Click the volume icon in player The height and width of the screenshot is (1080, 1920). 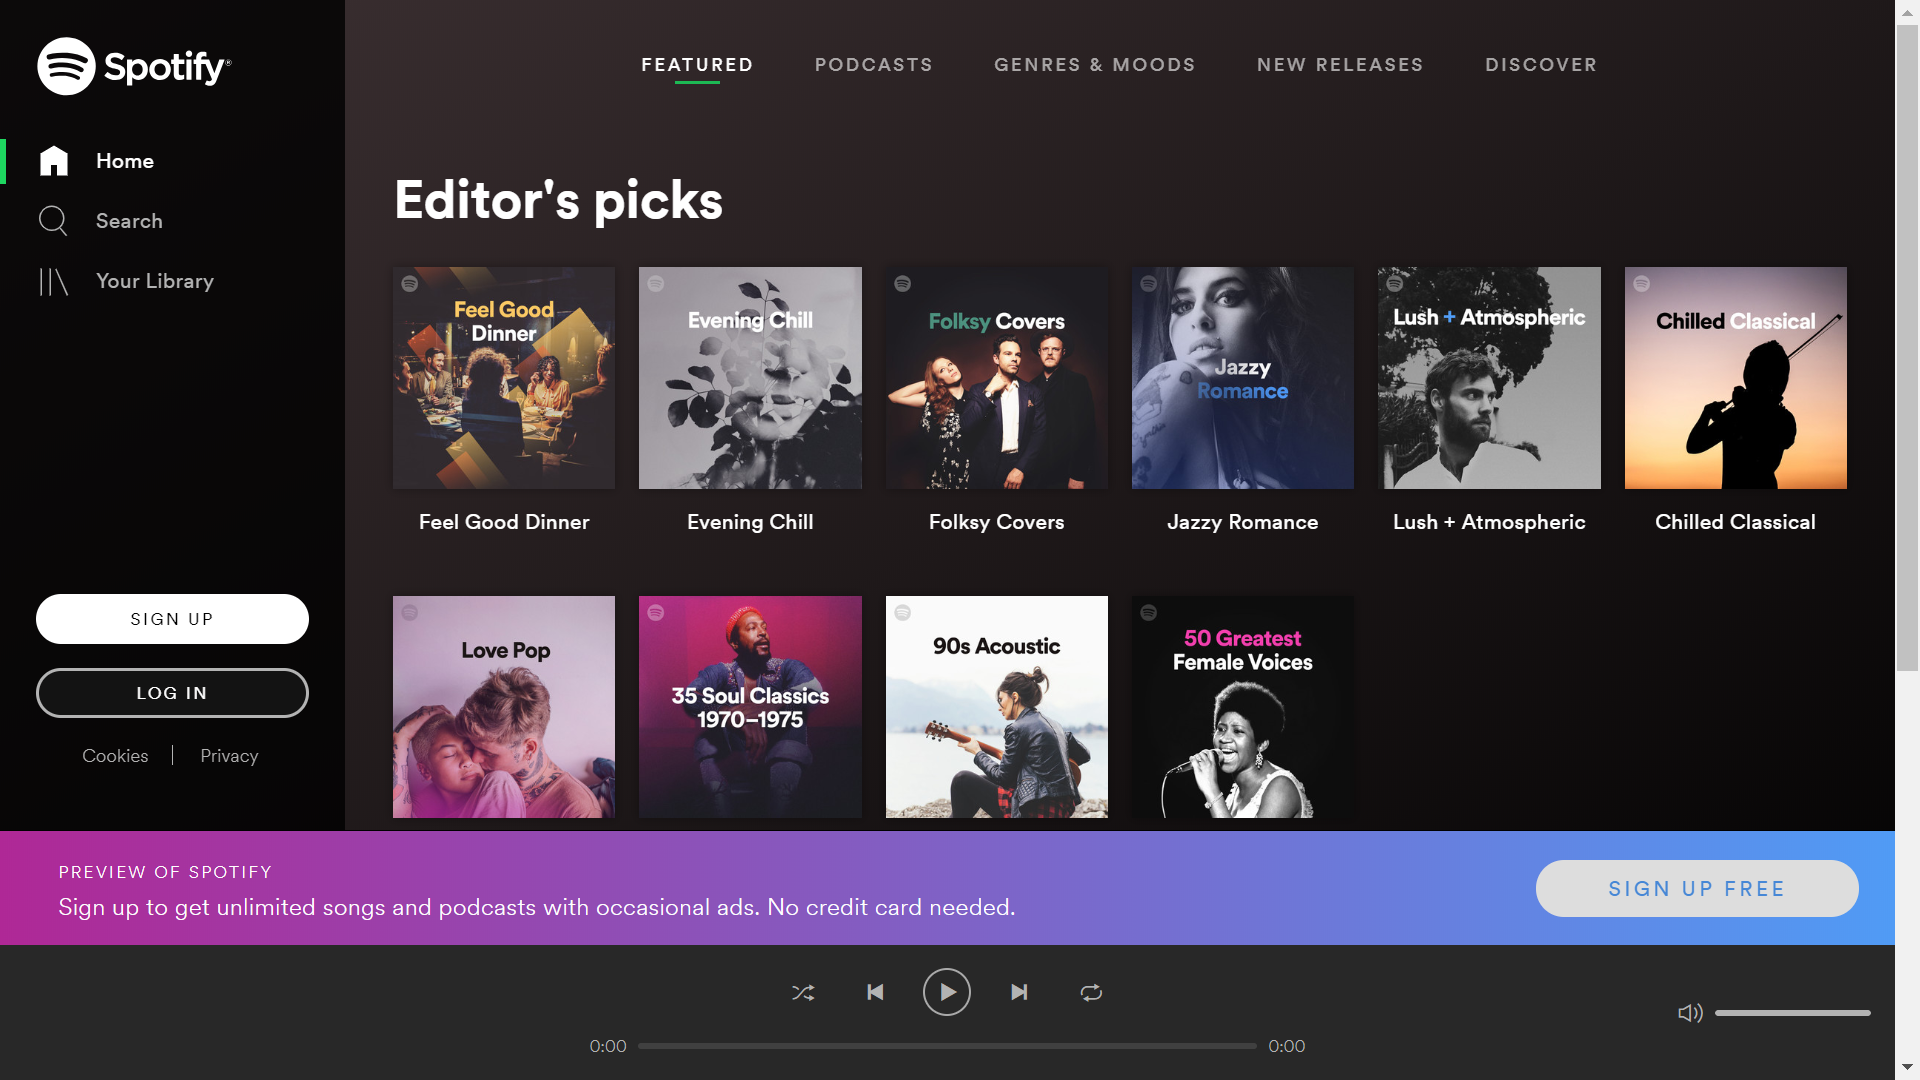(x=1691, y=1013)
